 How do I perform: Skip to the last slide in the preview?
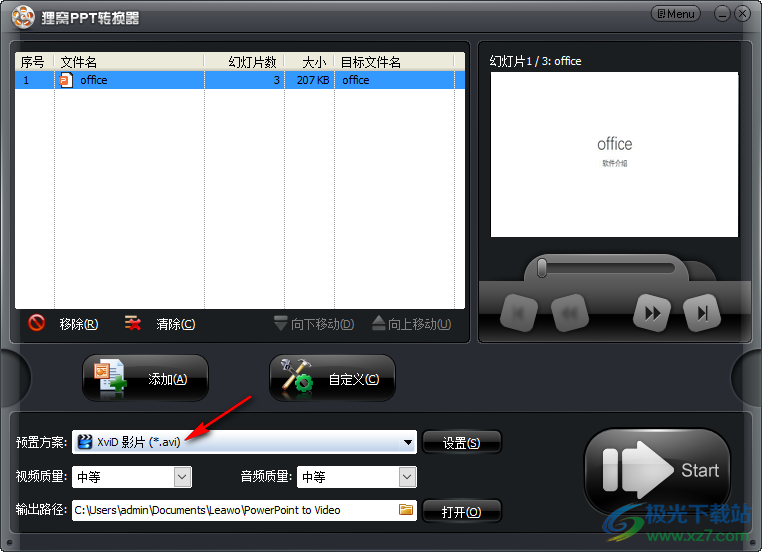coord(702,313)
